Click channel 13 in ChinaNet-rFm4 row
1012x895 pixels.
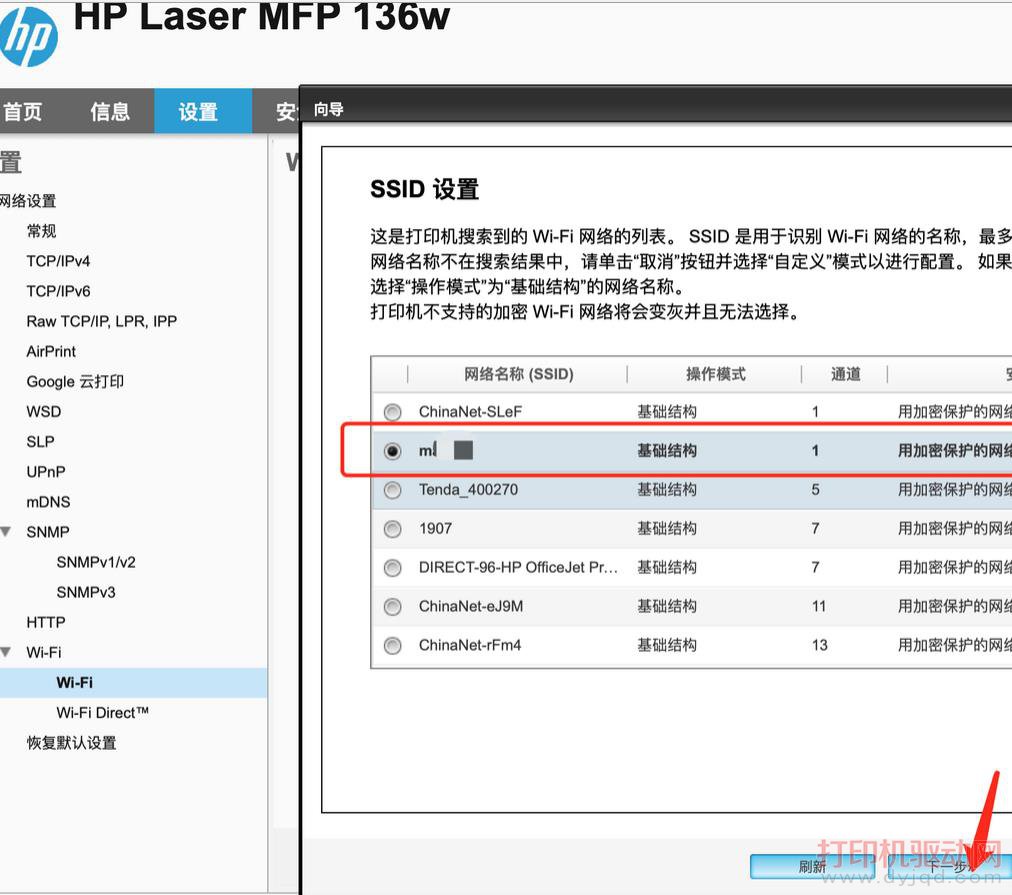820,645
